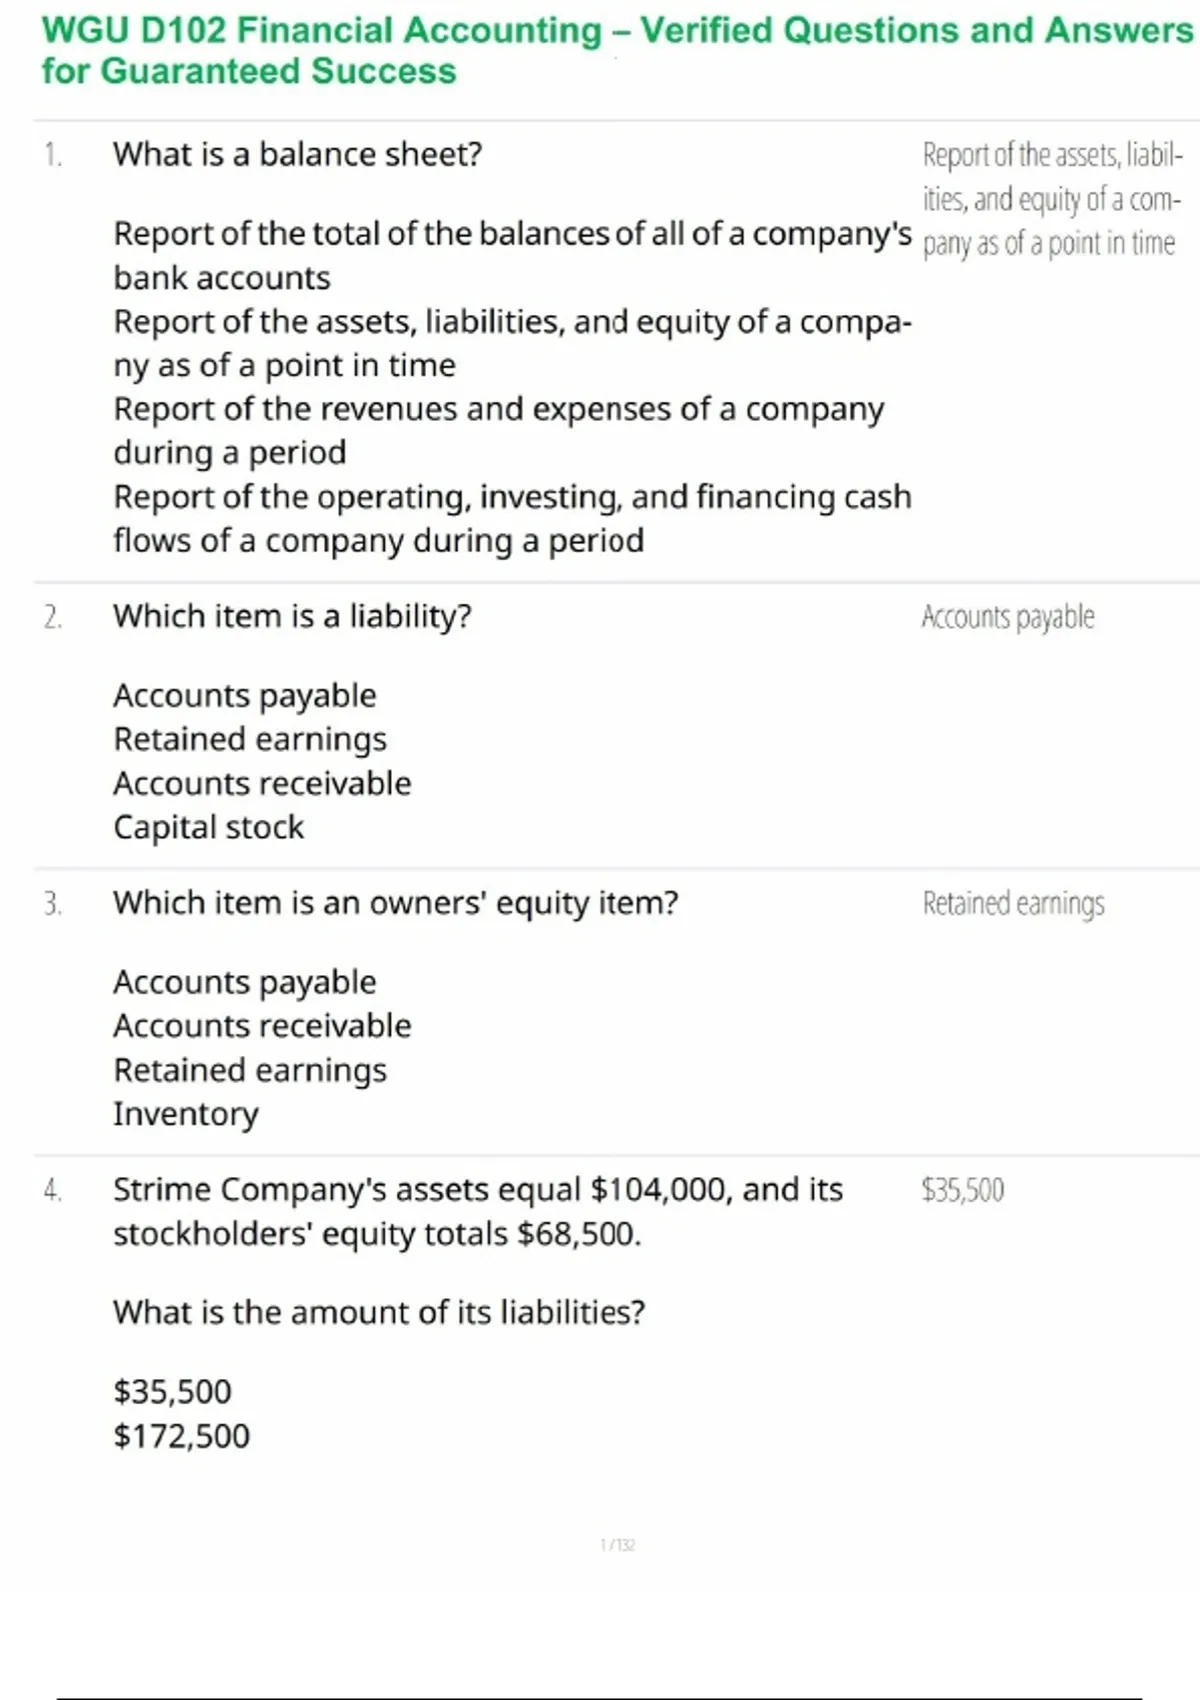1200x1700 pixels.
Task: Choose the "Inventory" answer option
Action: tap(186, 1114)
